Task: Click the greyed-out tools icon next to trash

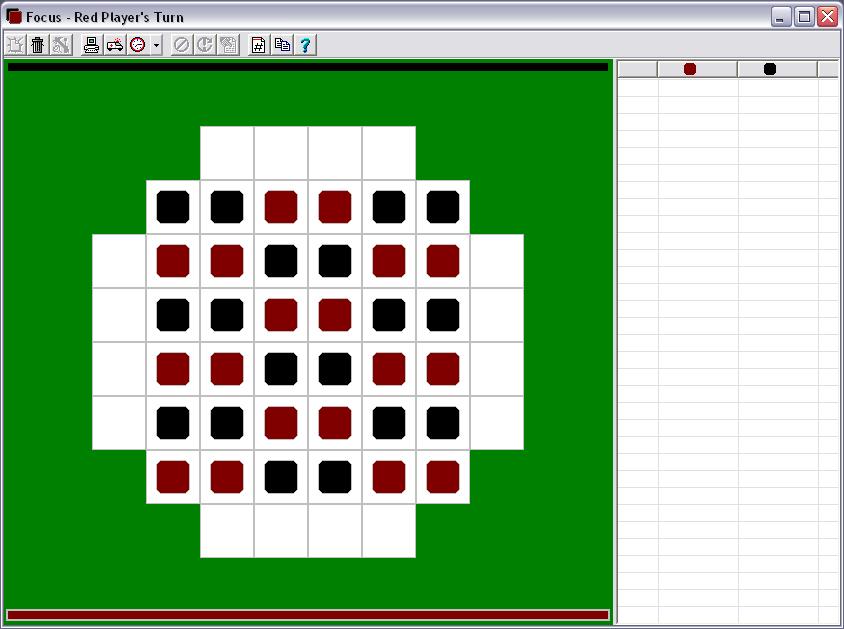Action: (61, 45)
